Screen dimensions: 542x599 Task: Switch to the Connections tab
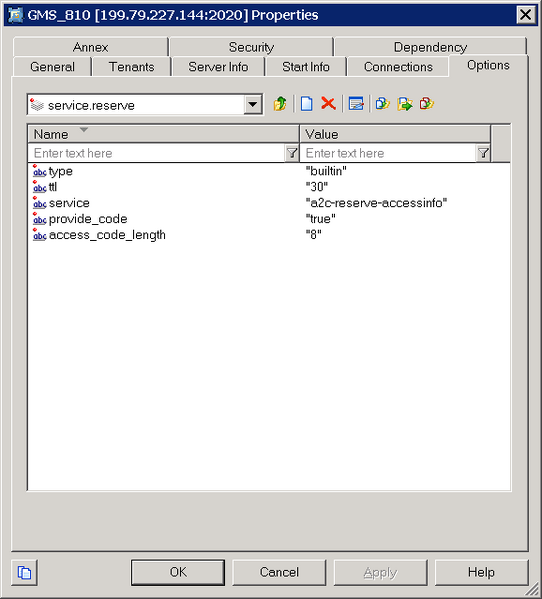coord(398,67)
